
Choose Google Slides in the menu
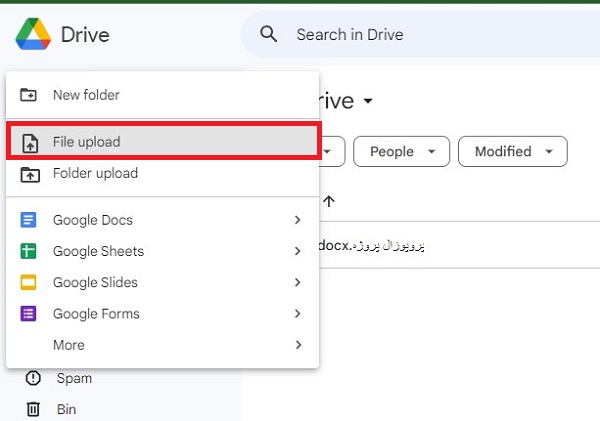[x=163, y=282]
